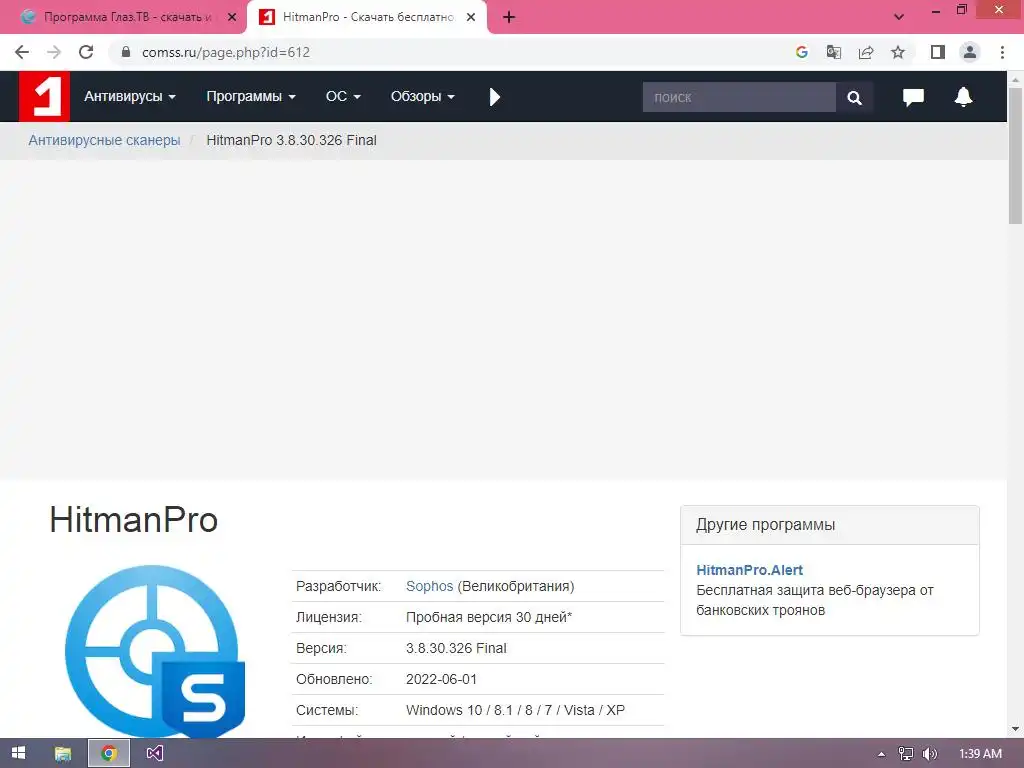
Task: Open Google account icon in address bar
Action: click(x=802, y=52)
